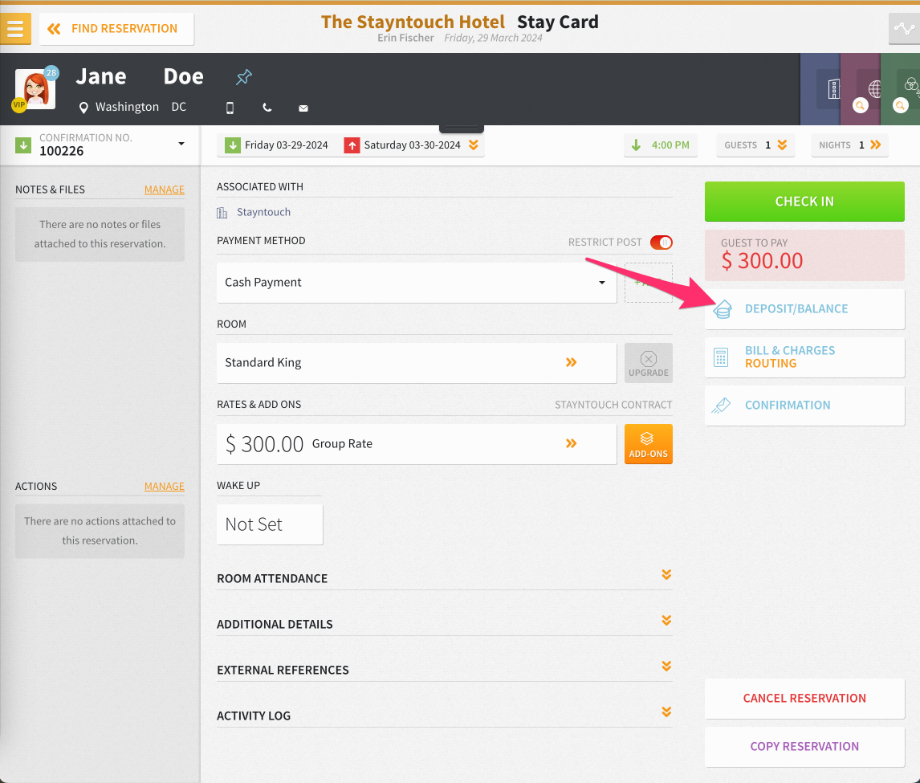Click the Saturday 03-30-2024 departure date
Image resolution: width=920 pixels, height=783 pixels.
click(412, 145)
